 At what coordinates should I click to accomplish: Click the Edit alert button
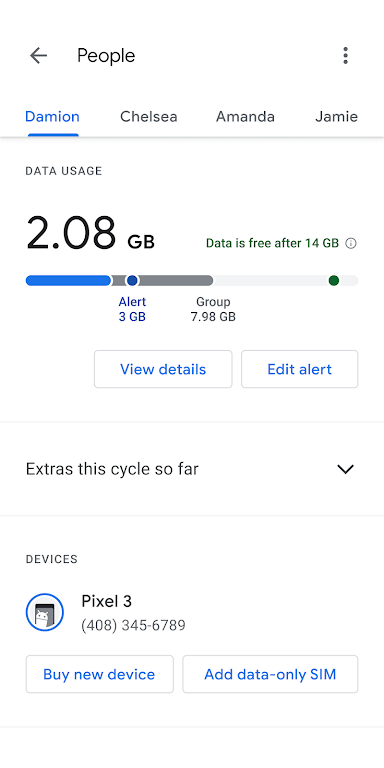click(299, 369)
